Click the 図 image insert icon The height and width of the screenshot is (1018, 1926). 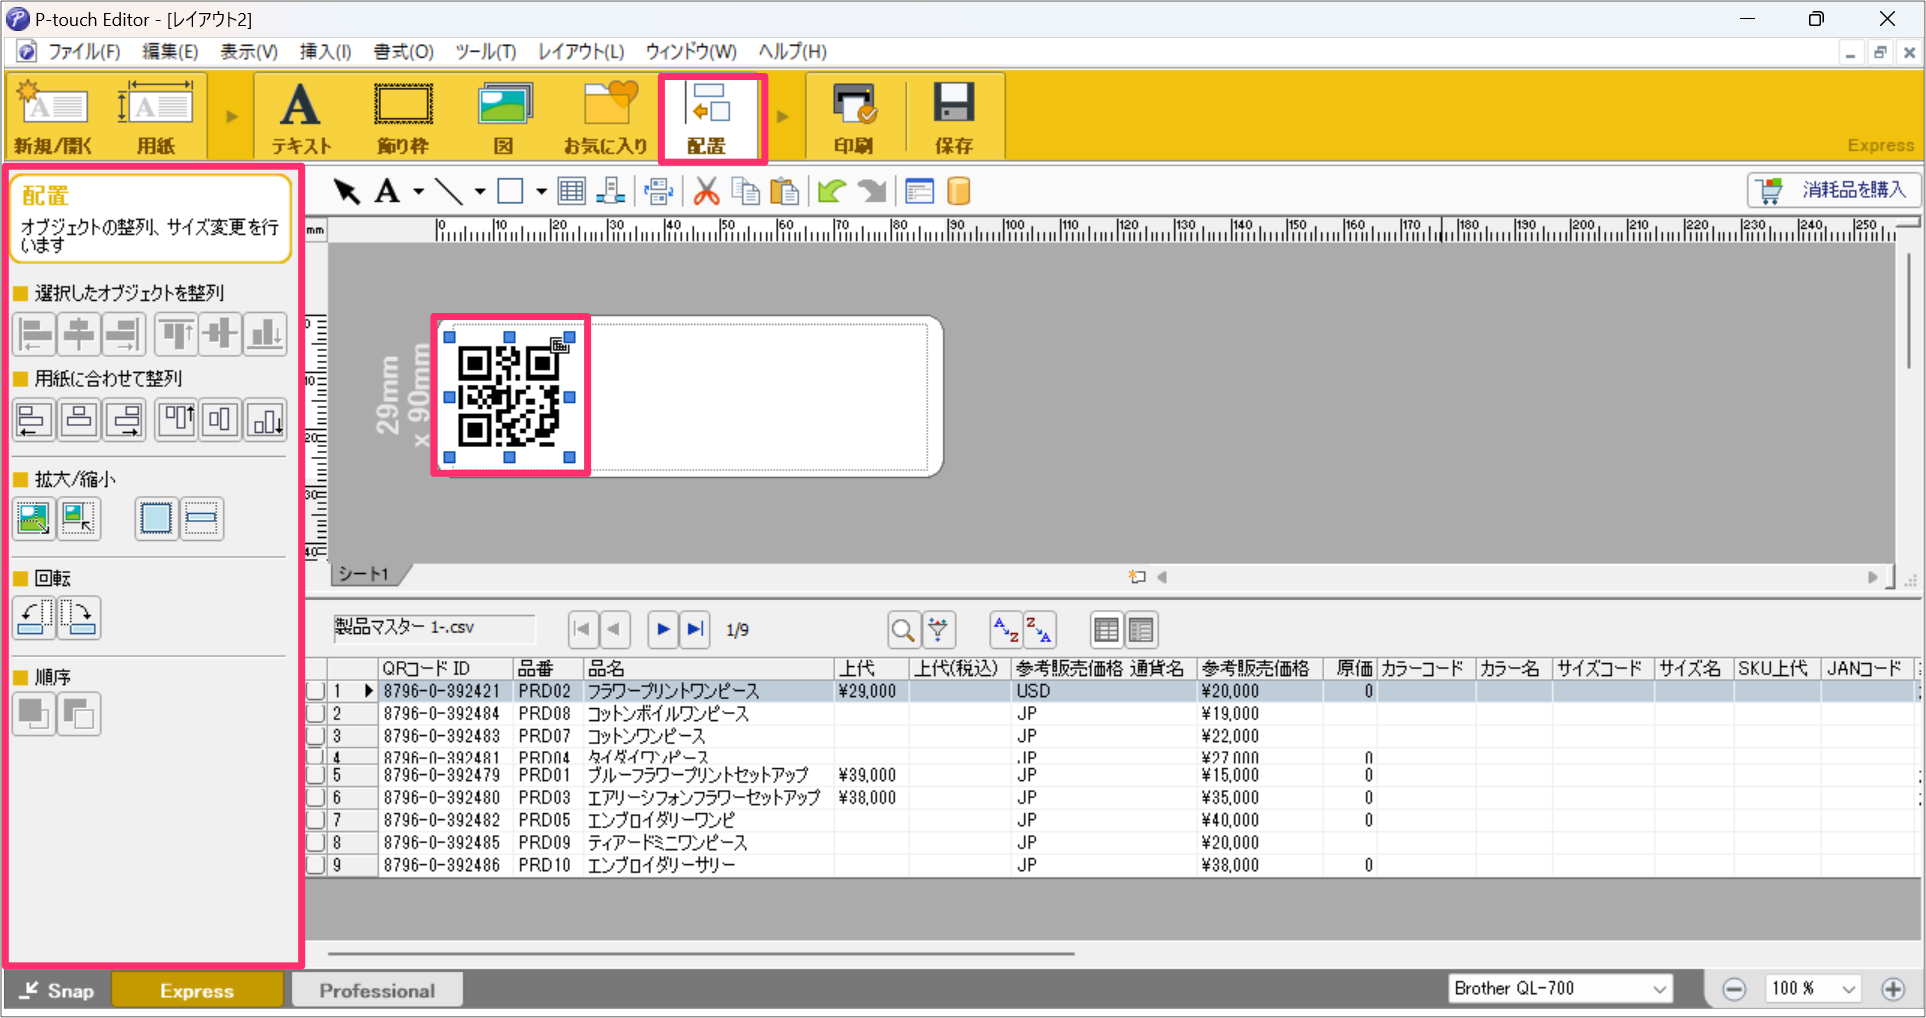point(504,117)
